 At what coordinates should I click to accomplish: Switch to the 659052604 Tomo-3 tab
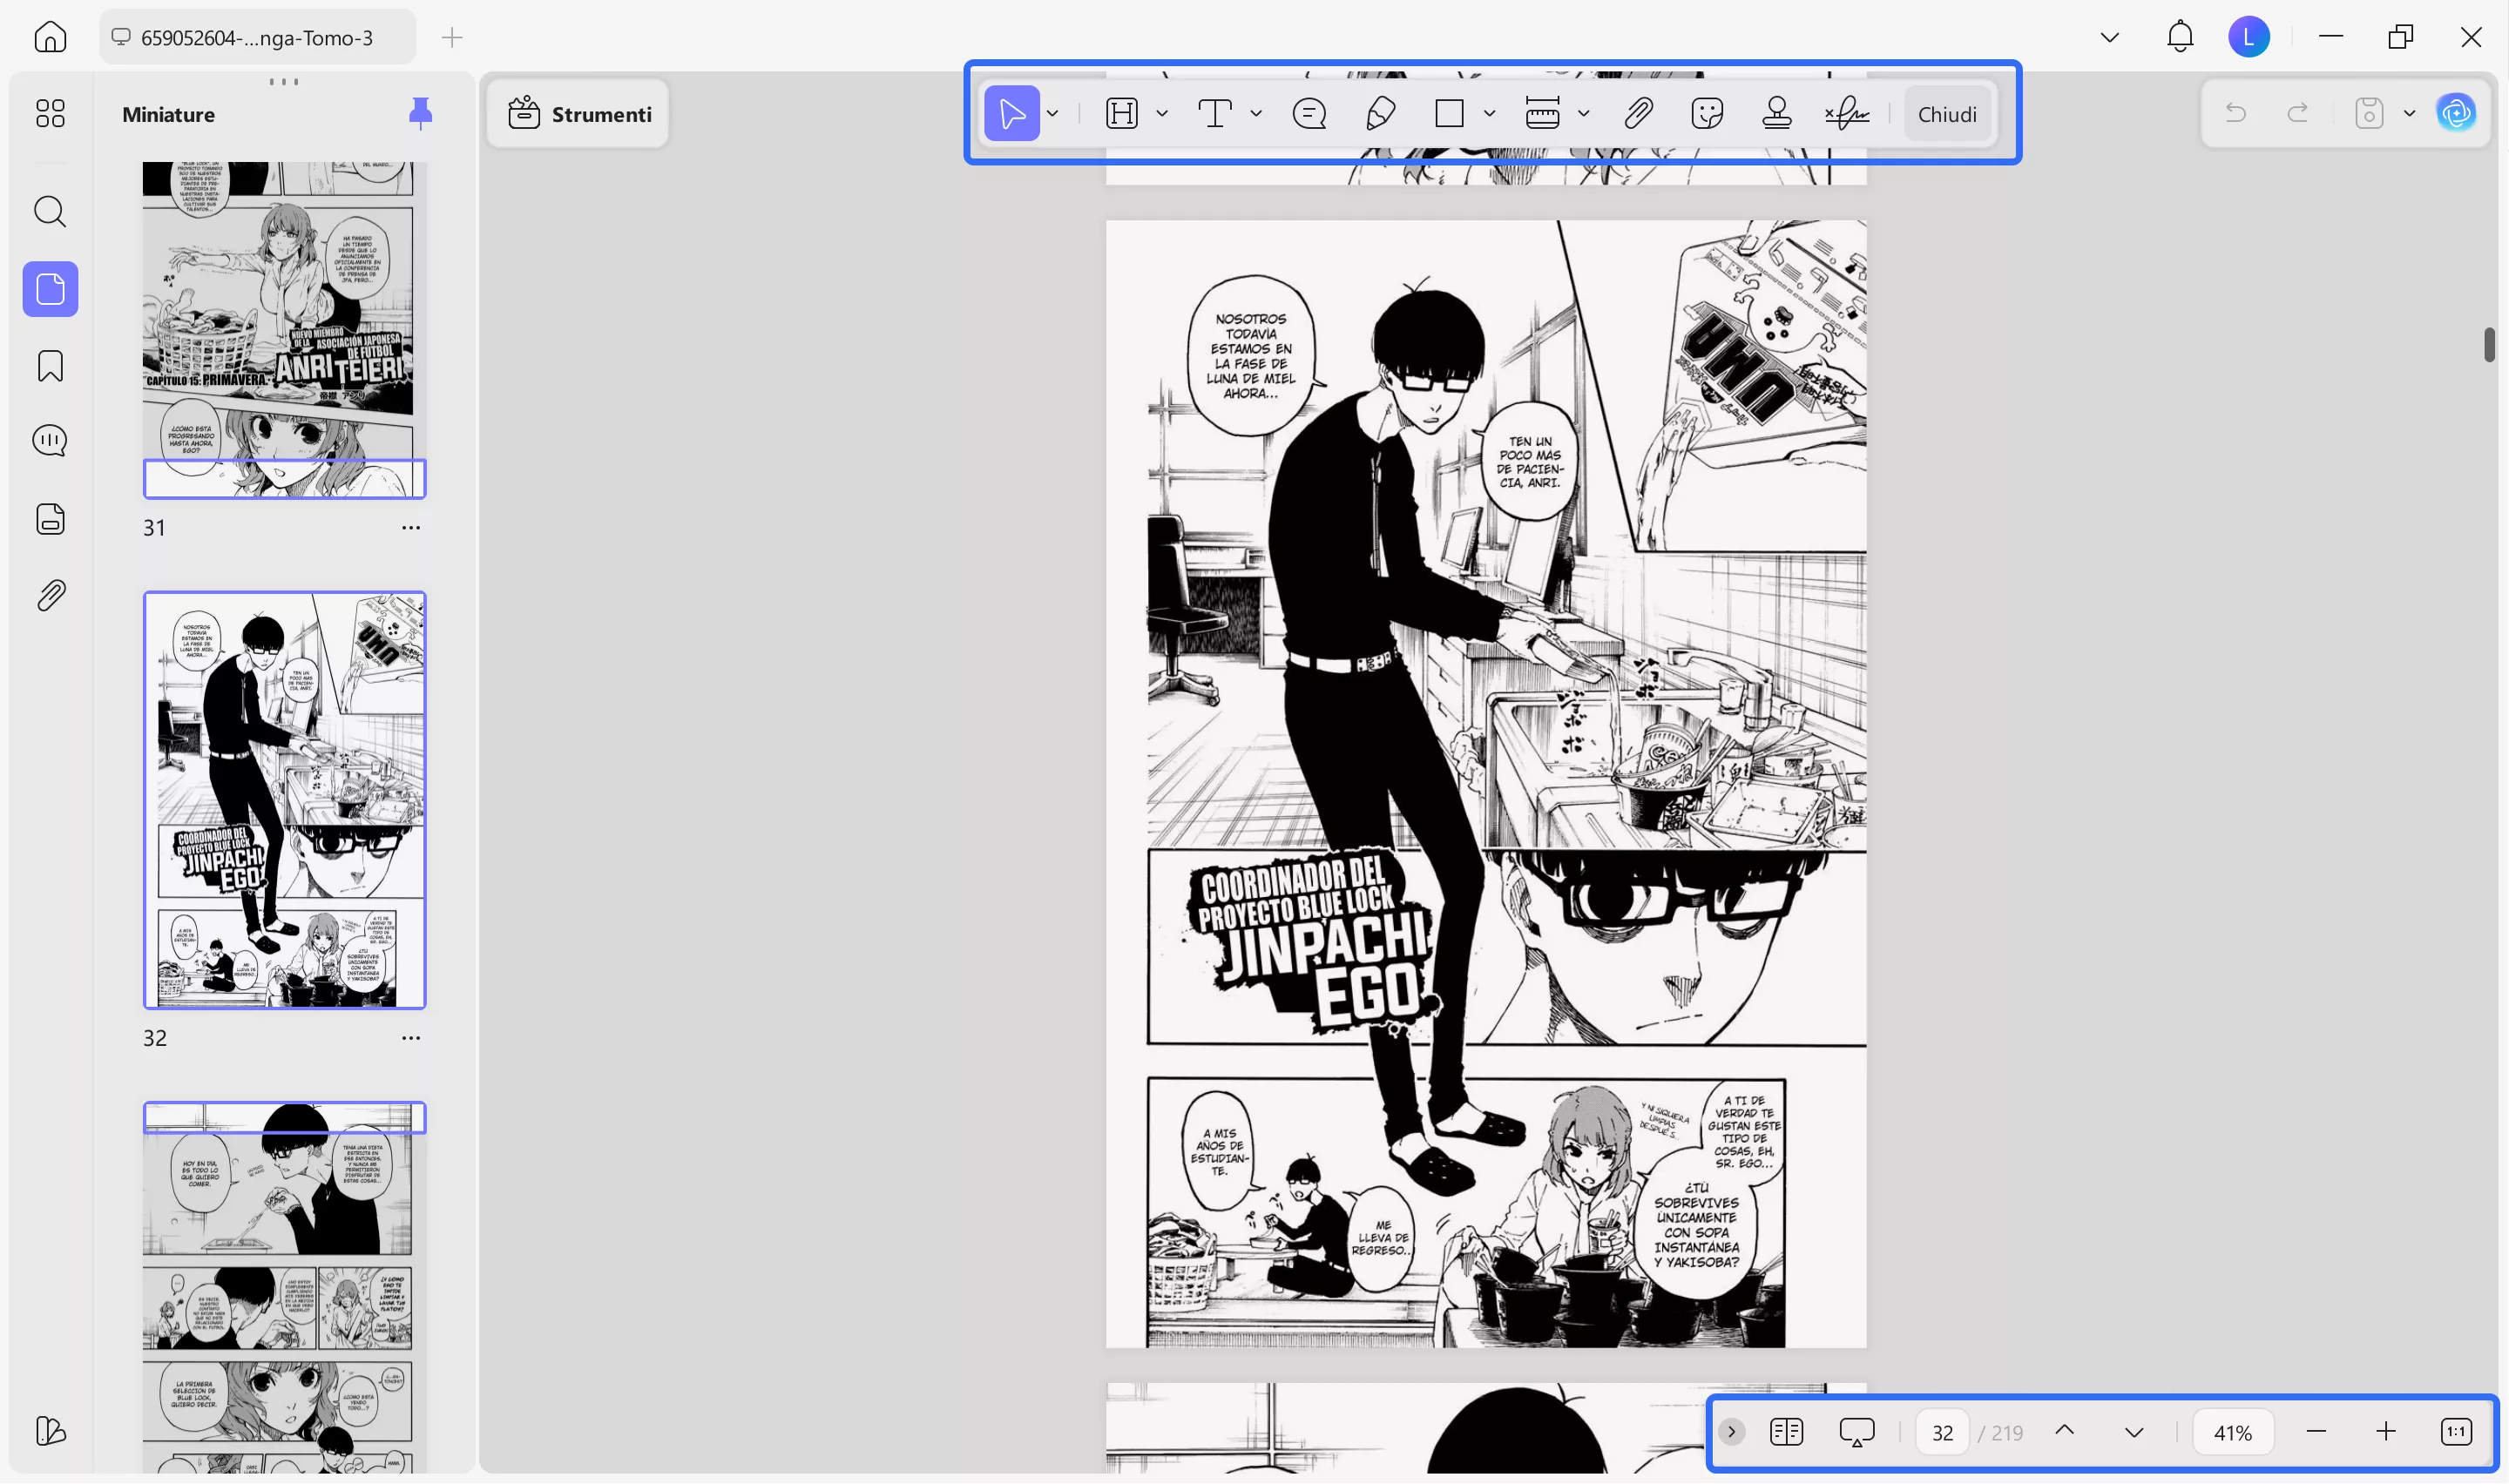pyautogui.click(x=257, y=38)
